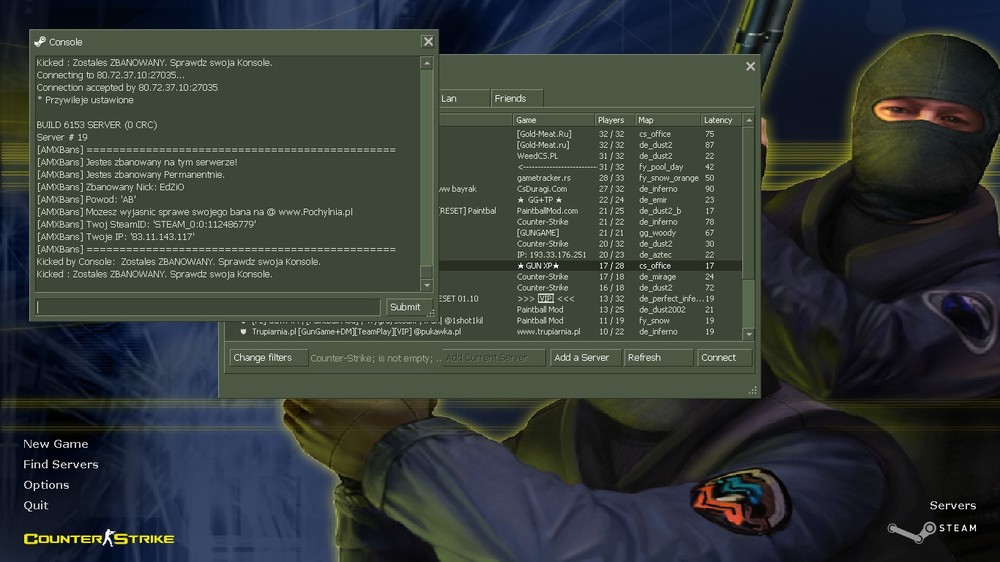This screenshot has width=1000, height=562.
Task: Sort servers by Players column header
Action: [x=611, y=120]
